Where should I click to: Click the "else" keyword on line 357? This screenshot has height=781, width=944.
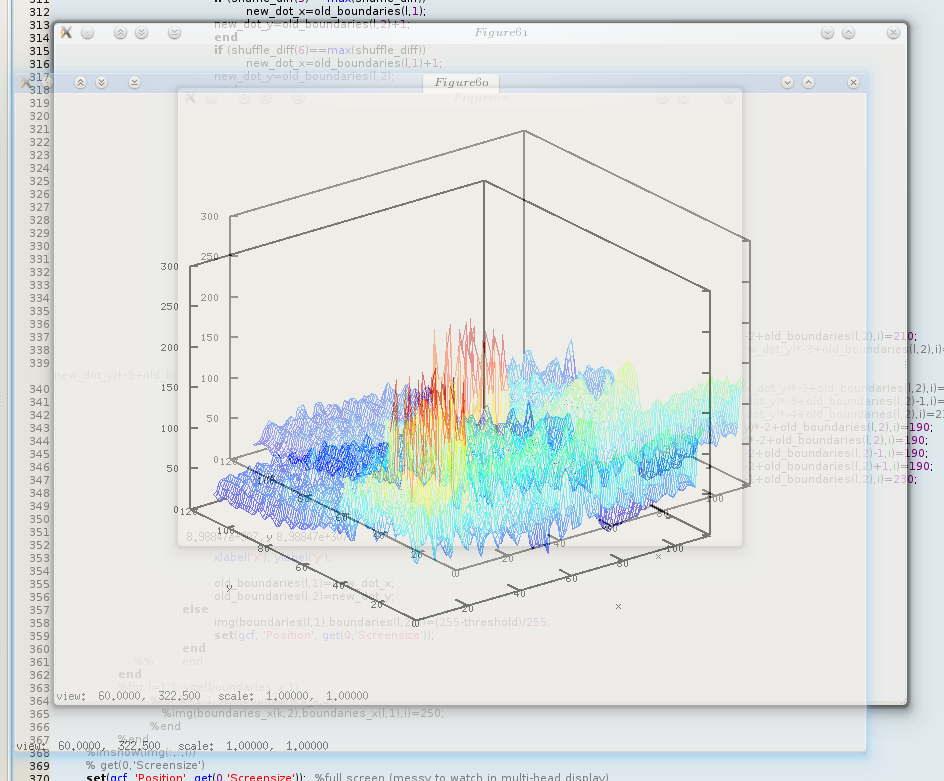click(196, 609)
